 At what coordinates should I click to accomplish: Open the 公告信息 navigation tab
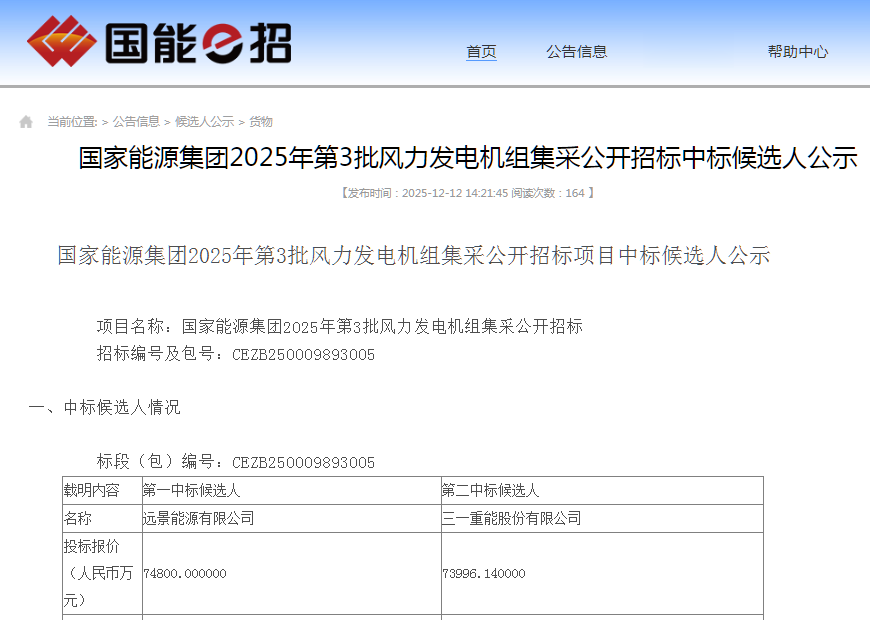[x=576, y=52]
